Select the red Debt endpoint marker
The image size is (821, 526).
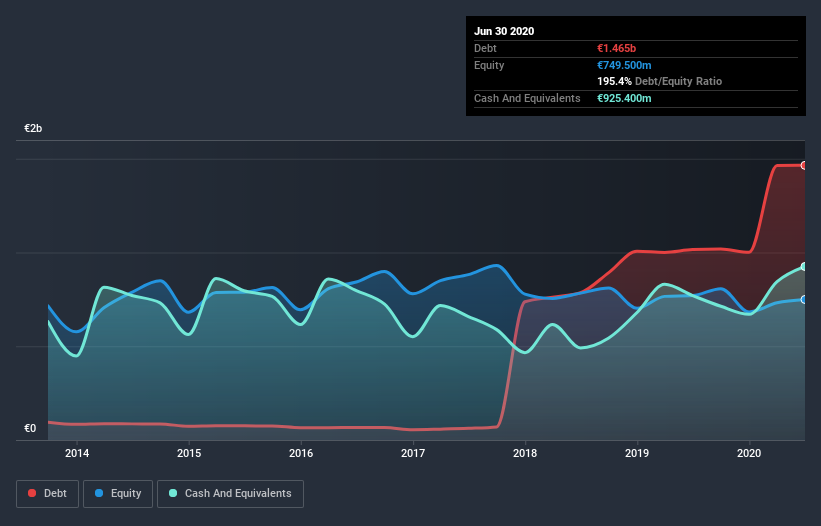tap(804, 165)
